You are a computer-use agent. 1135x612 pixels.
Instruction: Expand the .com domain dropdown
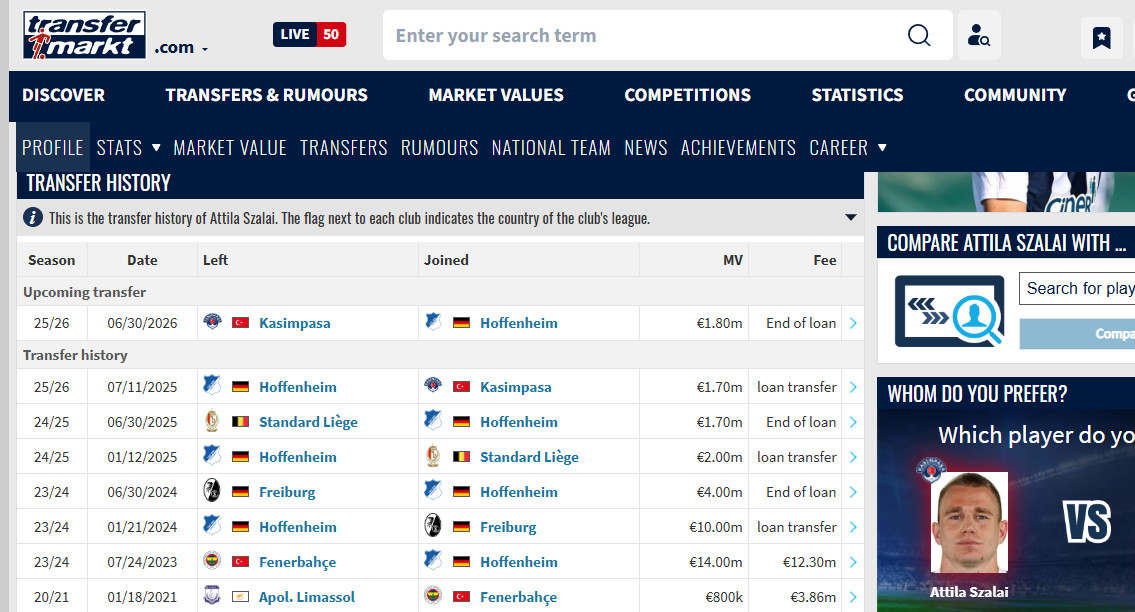pyautogui.click(x=182, y=48)
